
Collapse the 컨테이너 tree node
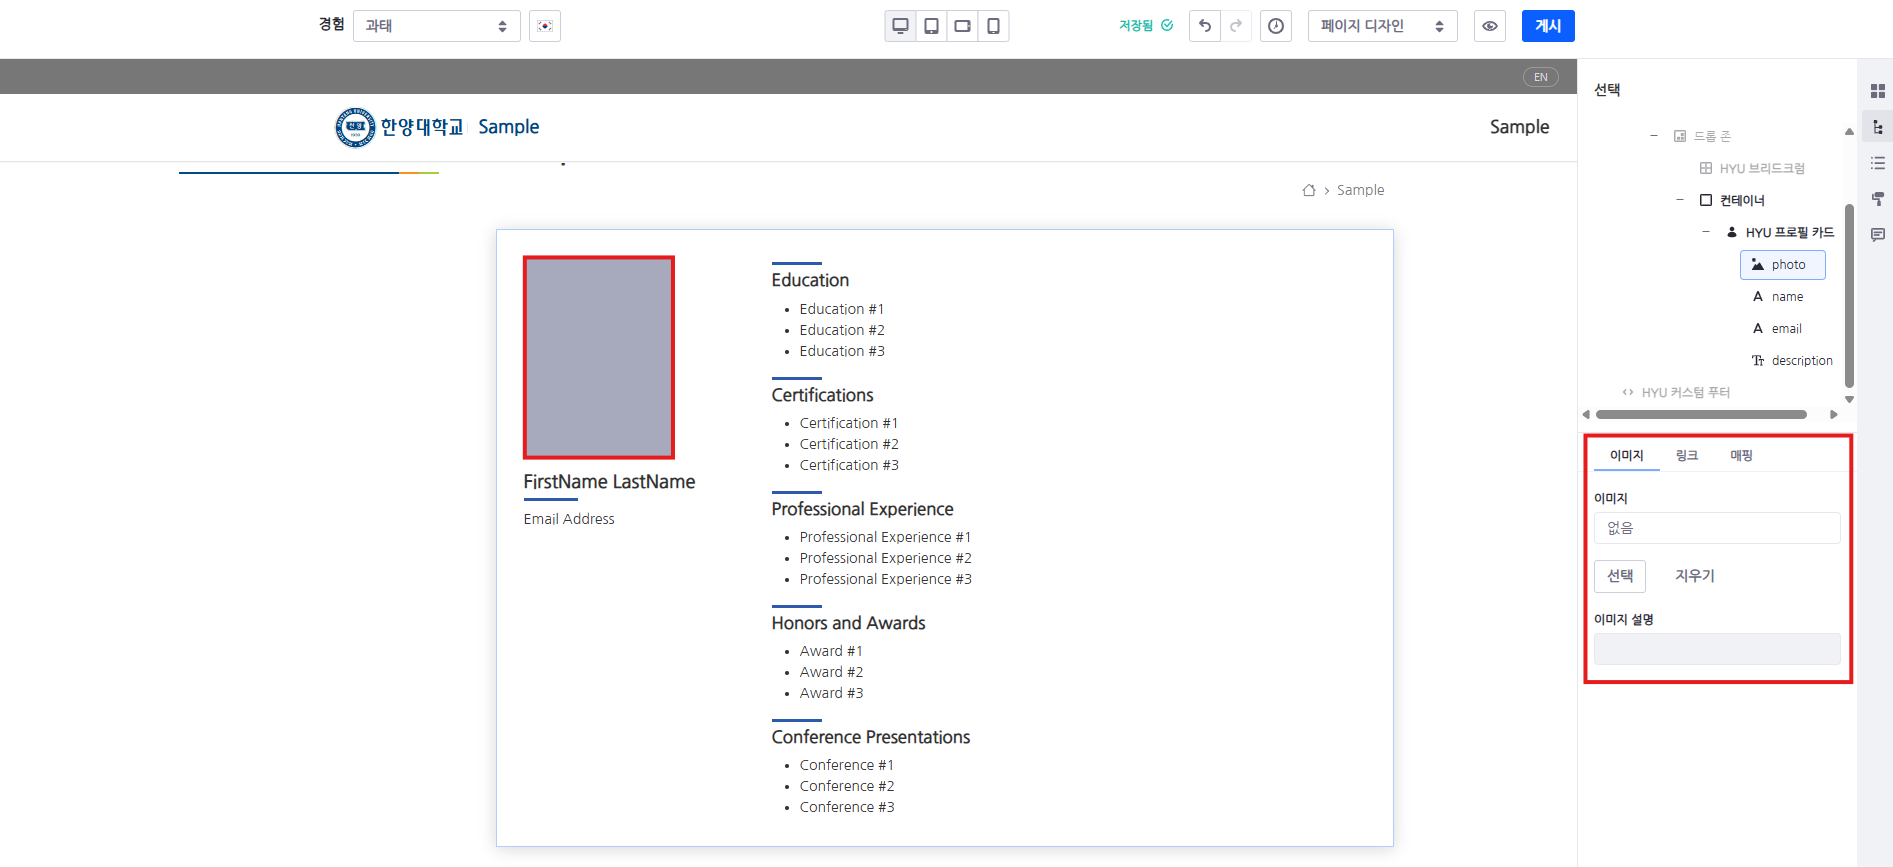click(x=1680, y=200)
